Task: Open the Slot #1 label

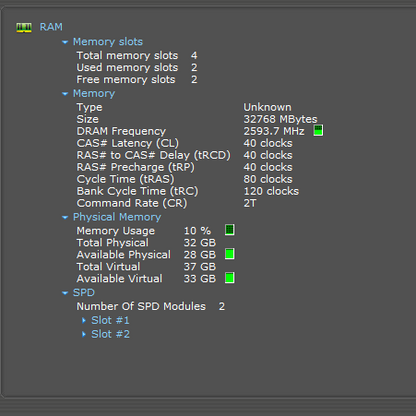Action: point(110,320)
